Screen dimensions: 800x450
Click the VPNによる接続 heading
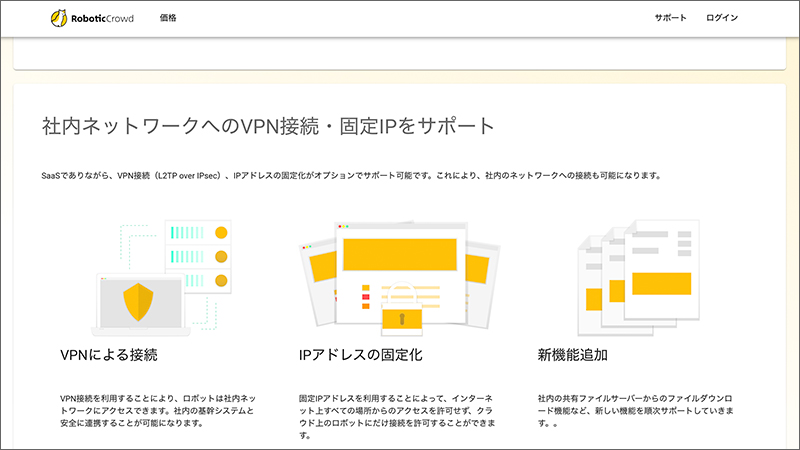coord(109,355)
